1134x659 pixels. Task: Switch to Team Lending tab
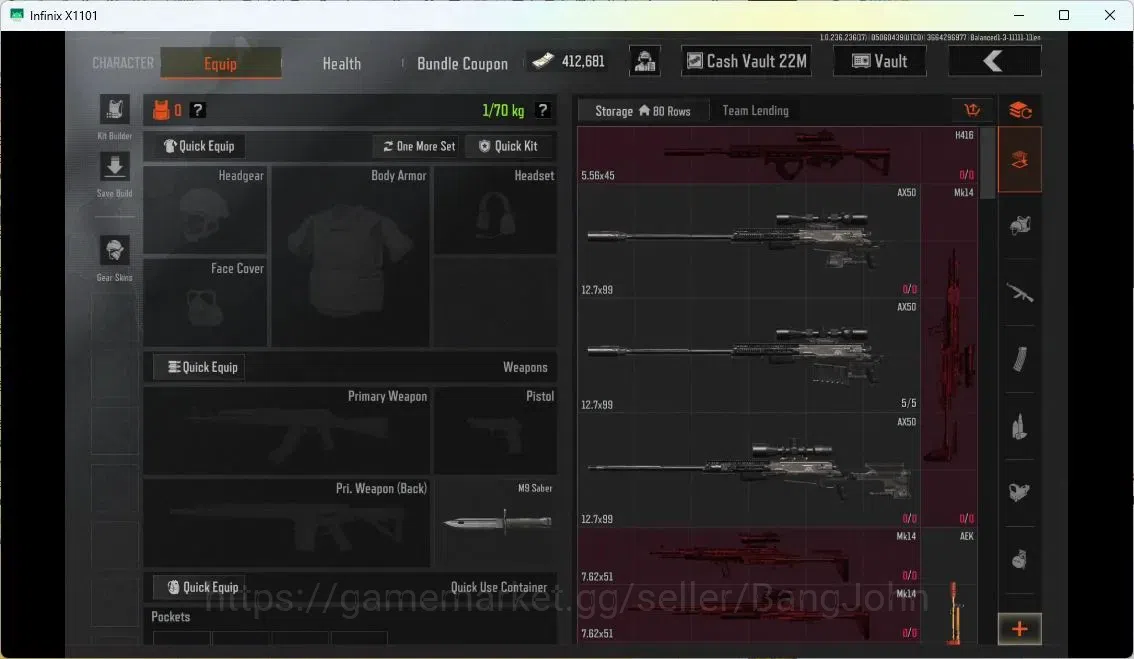point(755,111)
